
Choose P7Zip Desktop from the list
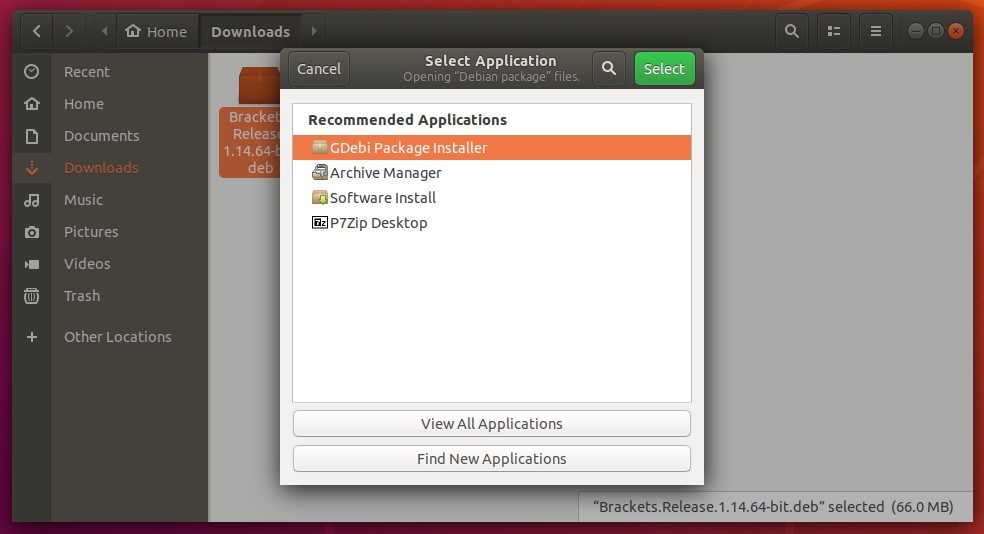491,223
